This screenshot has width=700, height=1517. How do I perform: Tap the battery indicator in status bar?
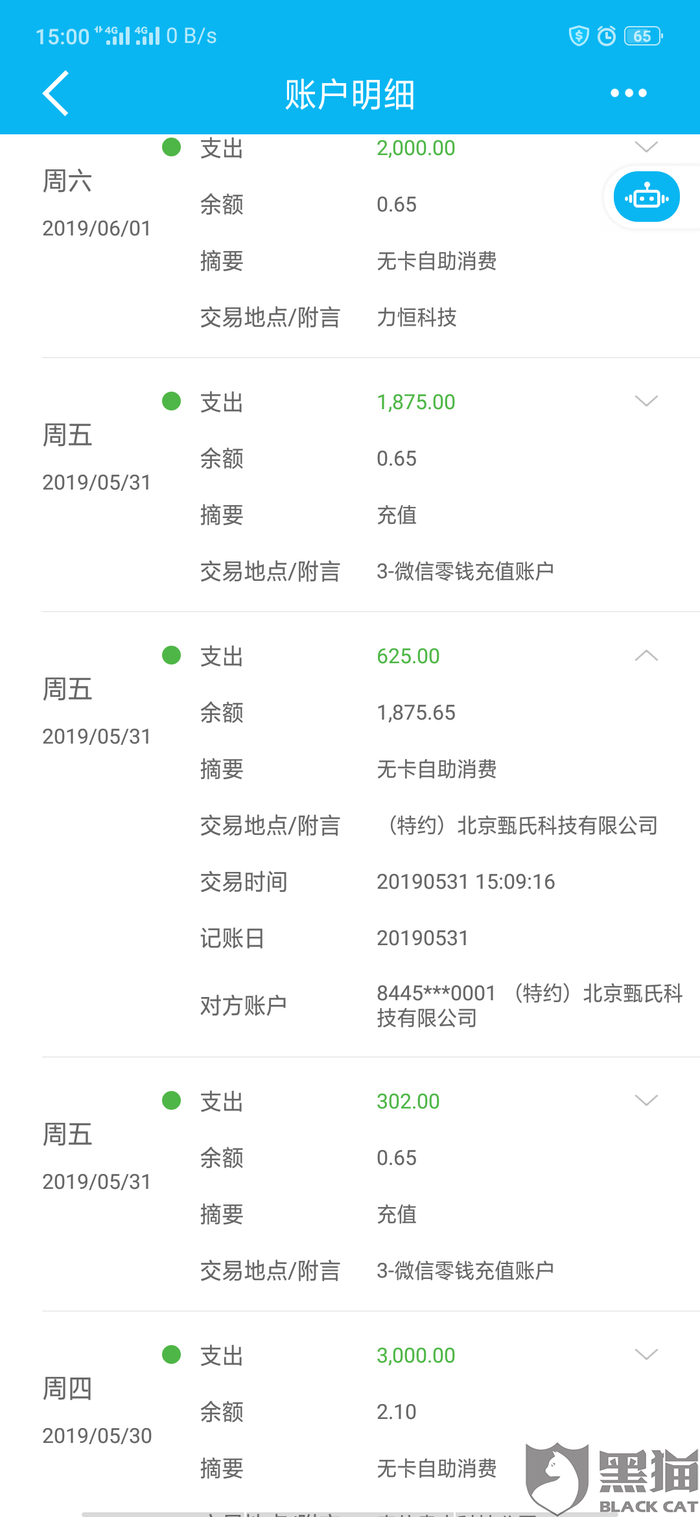point(642,36)
